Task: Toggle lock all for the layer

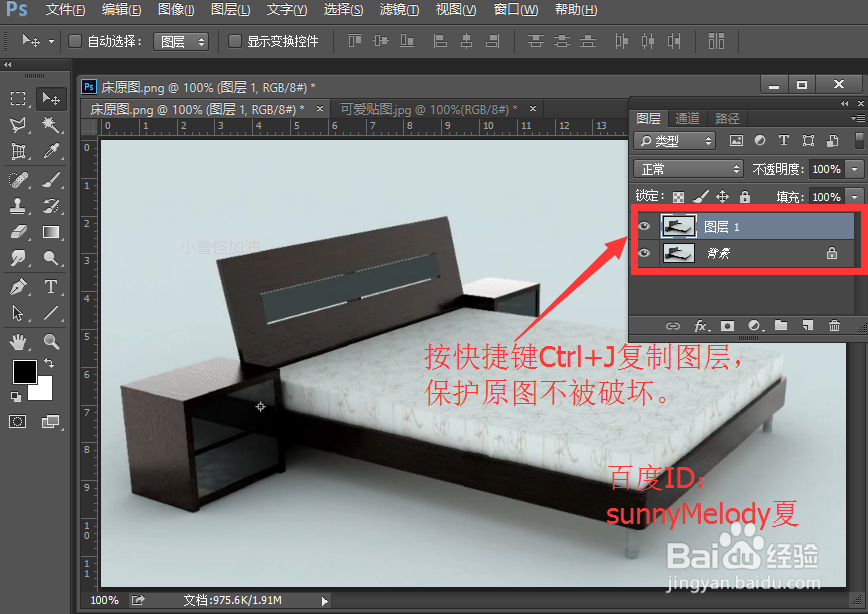Action: point(745,197)
